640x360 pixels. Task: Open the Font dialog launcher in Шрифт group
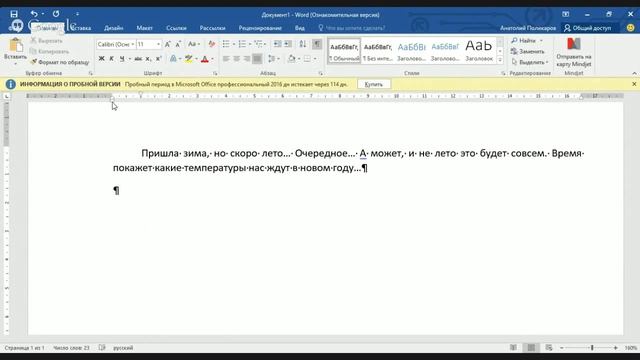215,73
